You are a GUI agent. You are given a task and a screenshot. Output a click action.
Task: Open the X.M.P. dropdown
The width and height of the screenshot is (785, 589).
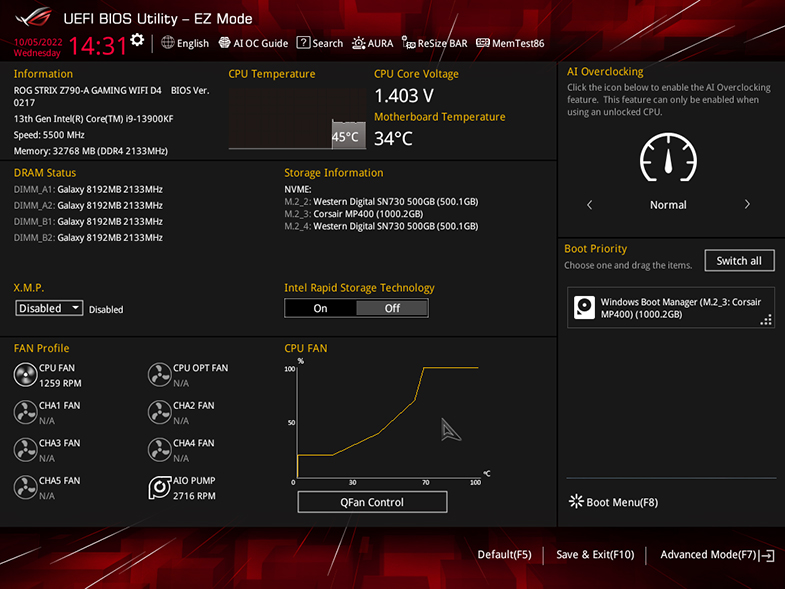pos(49,308)
